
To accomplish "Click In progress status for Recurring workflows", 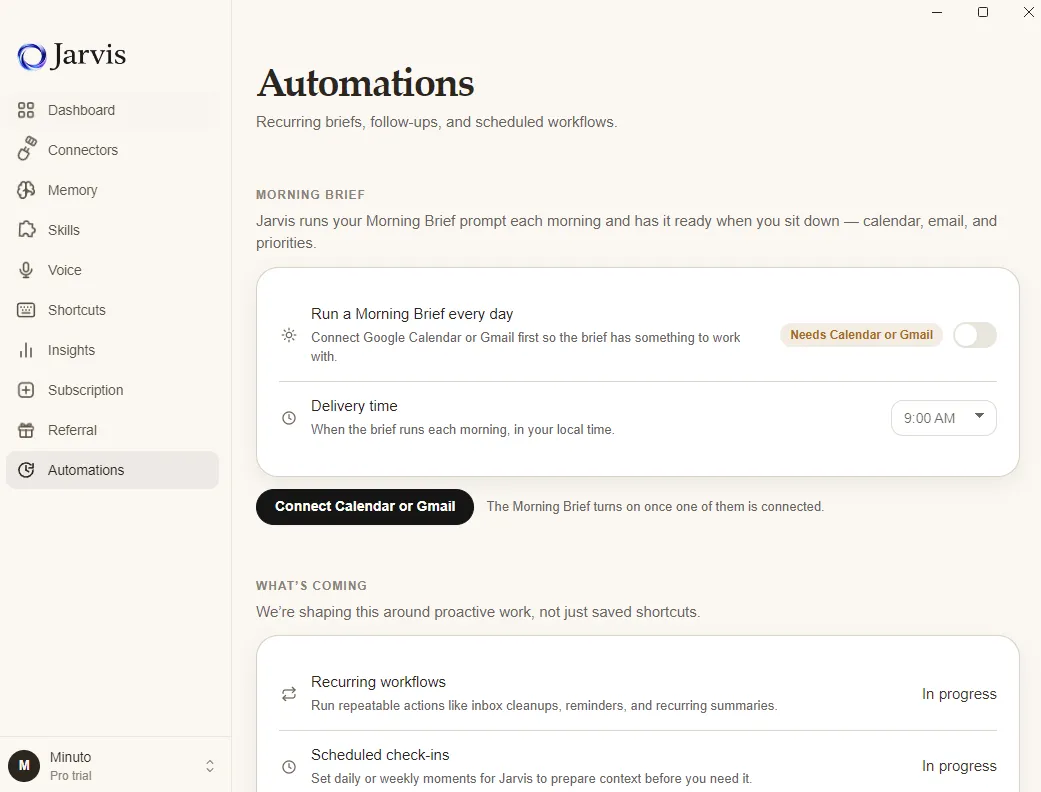I will point(959,694).
